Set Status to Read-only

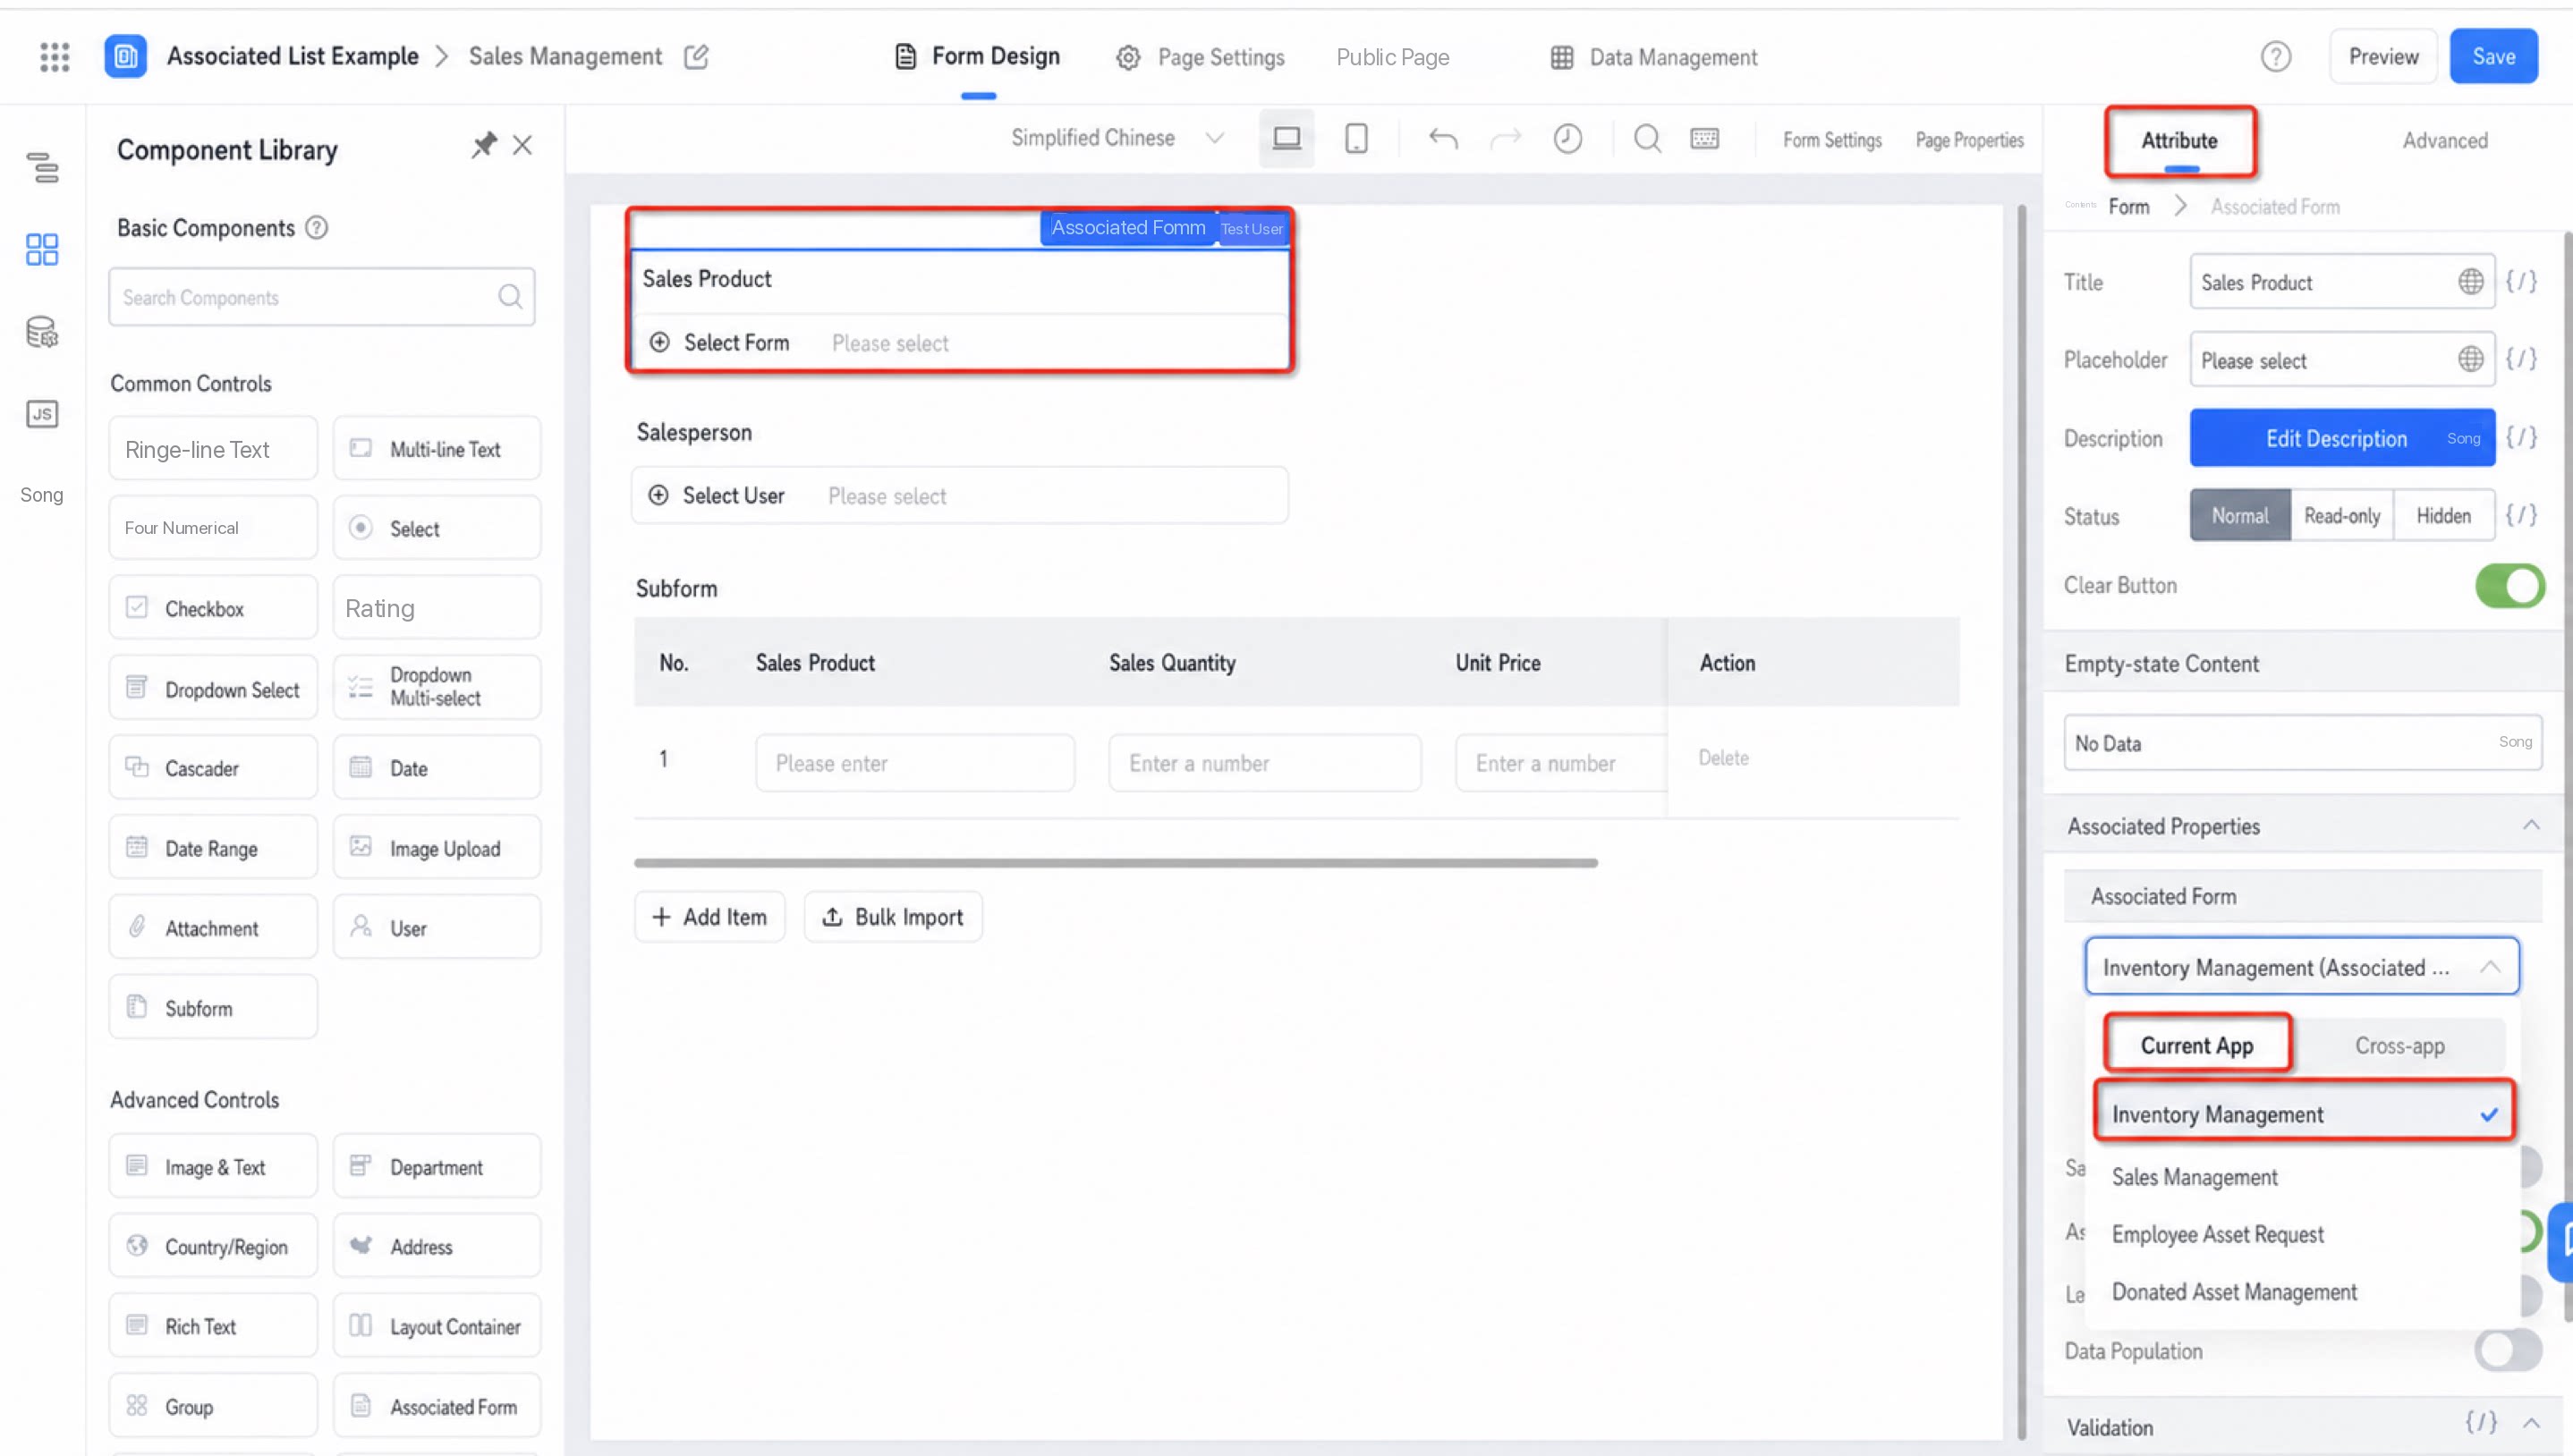tap(2341, 516)
